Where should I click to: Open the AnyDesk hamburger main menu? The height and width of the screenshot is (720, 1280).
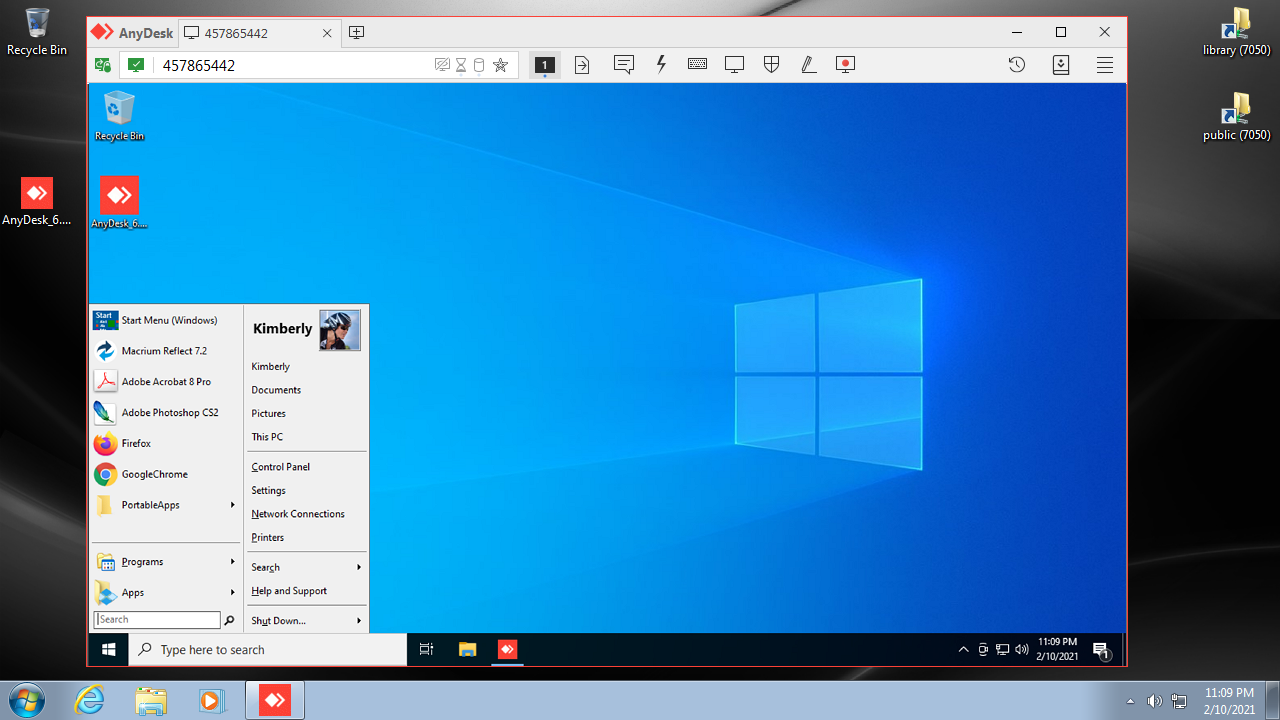point(1105,65)
